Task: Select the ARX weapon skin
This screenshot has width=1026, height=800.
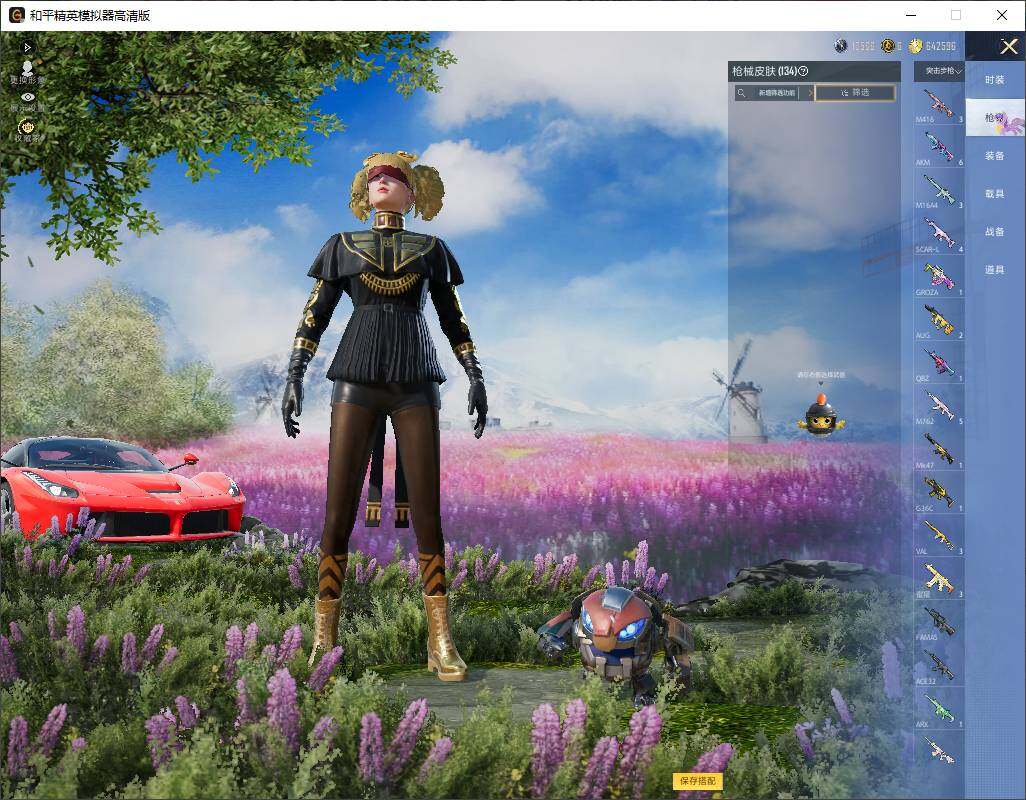Action: 939,710
